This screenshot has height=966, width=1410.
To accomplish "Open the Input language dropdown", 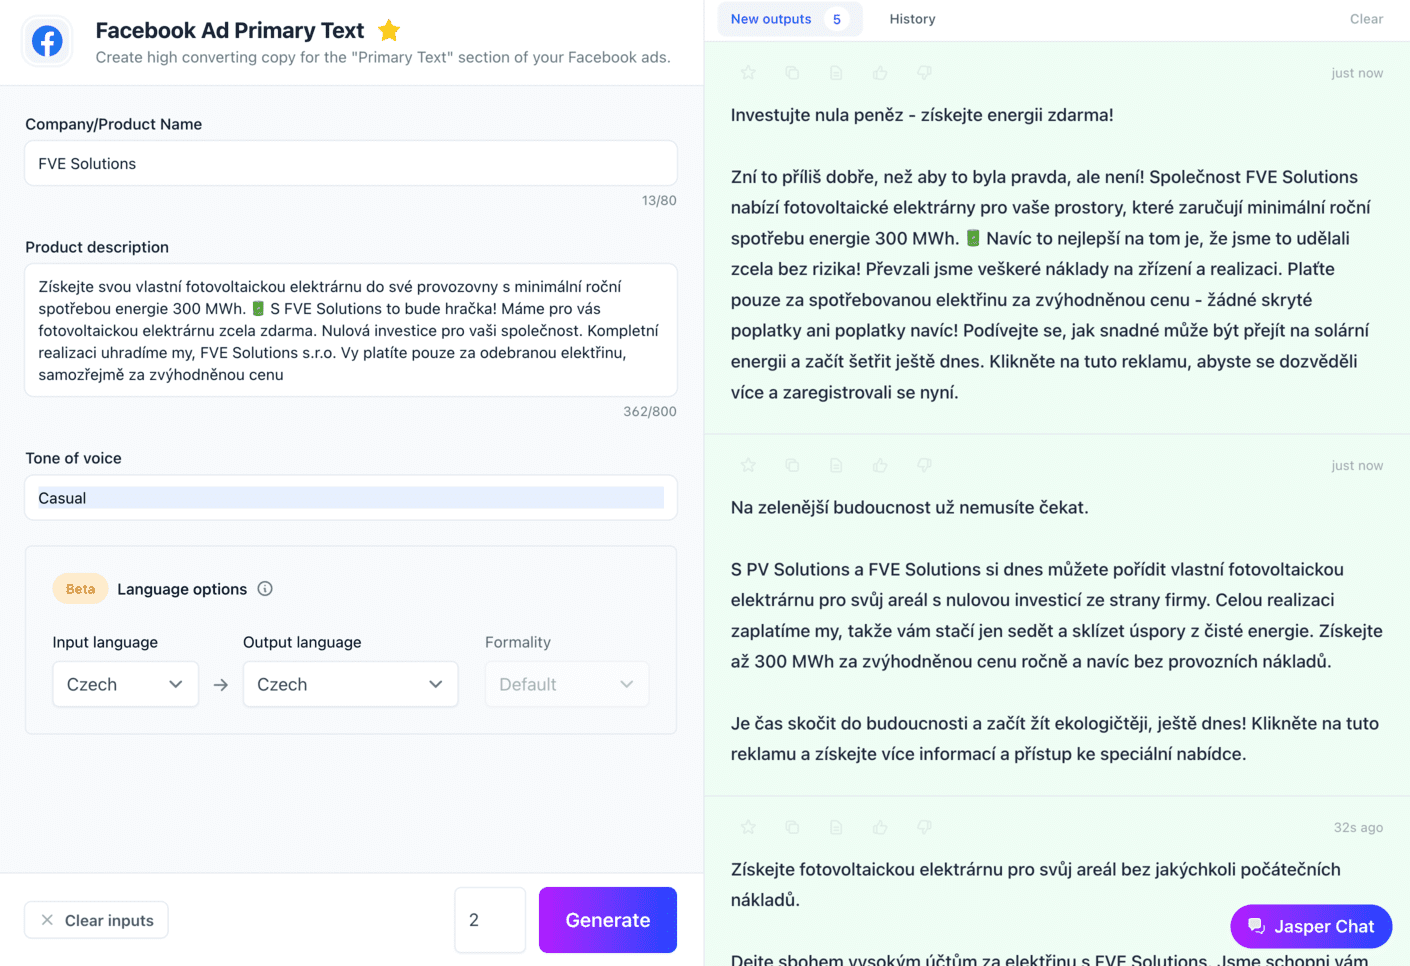I will click(x=125, y=684).
